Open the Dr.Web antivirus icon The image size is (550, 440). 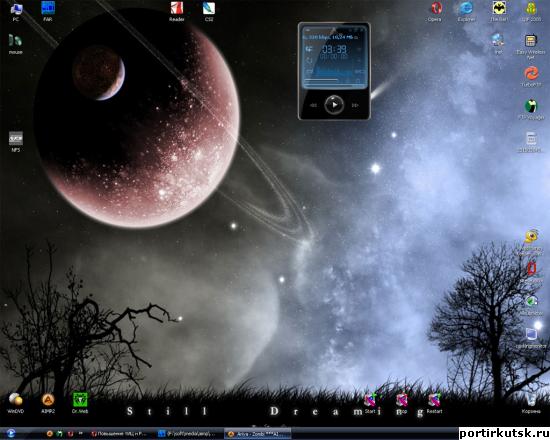[80, 403]
